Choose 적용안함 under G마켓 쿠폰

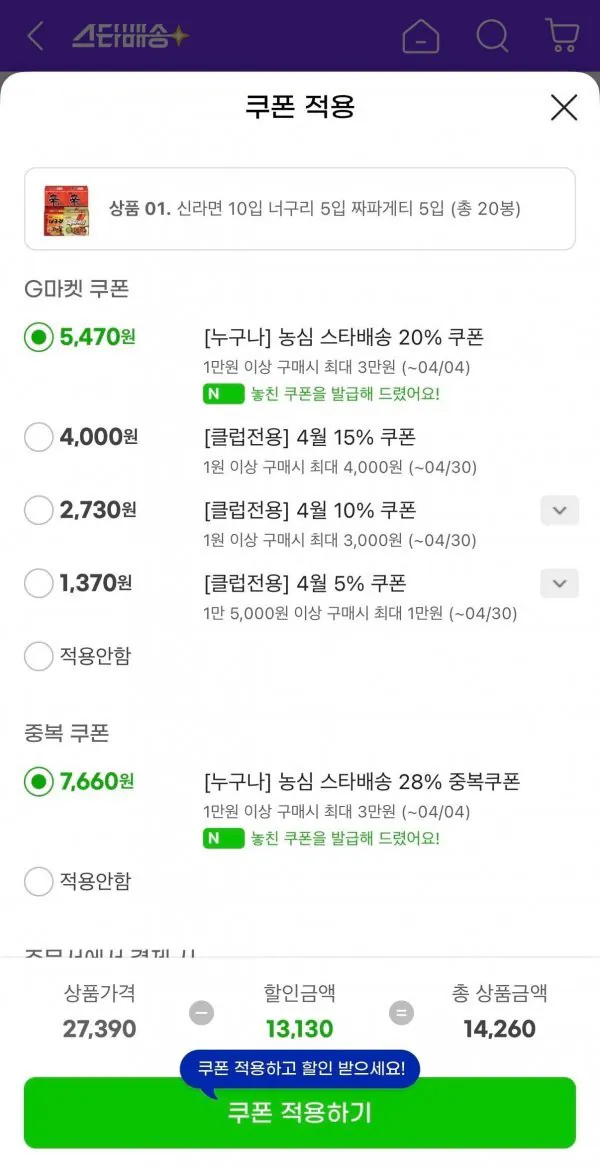(39, 656)
